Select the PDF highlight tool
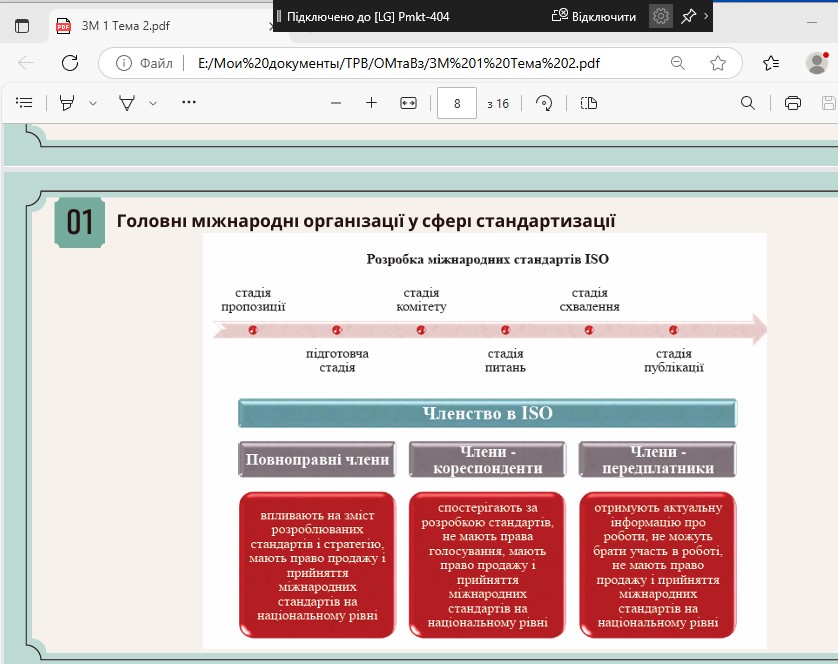 coord(67,103)
